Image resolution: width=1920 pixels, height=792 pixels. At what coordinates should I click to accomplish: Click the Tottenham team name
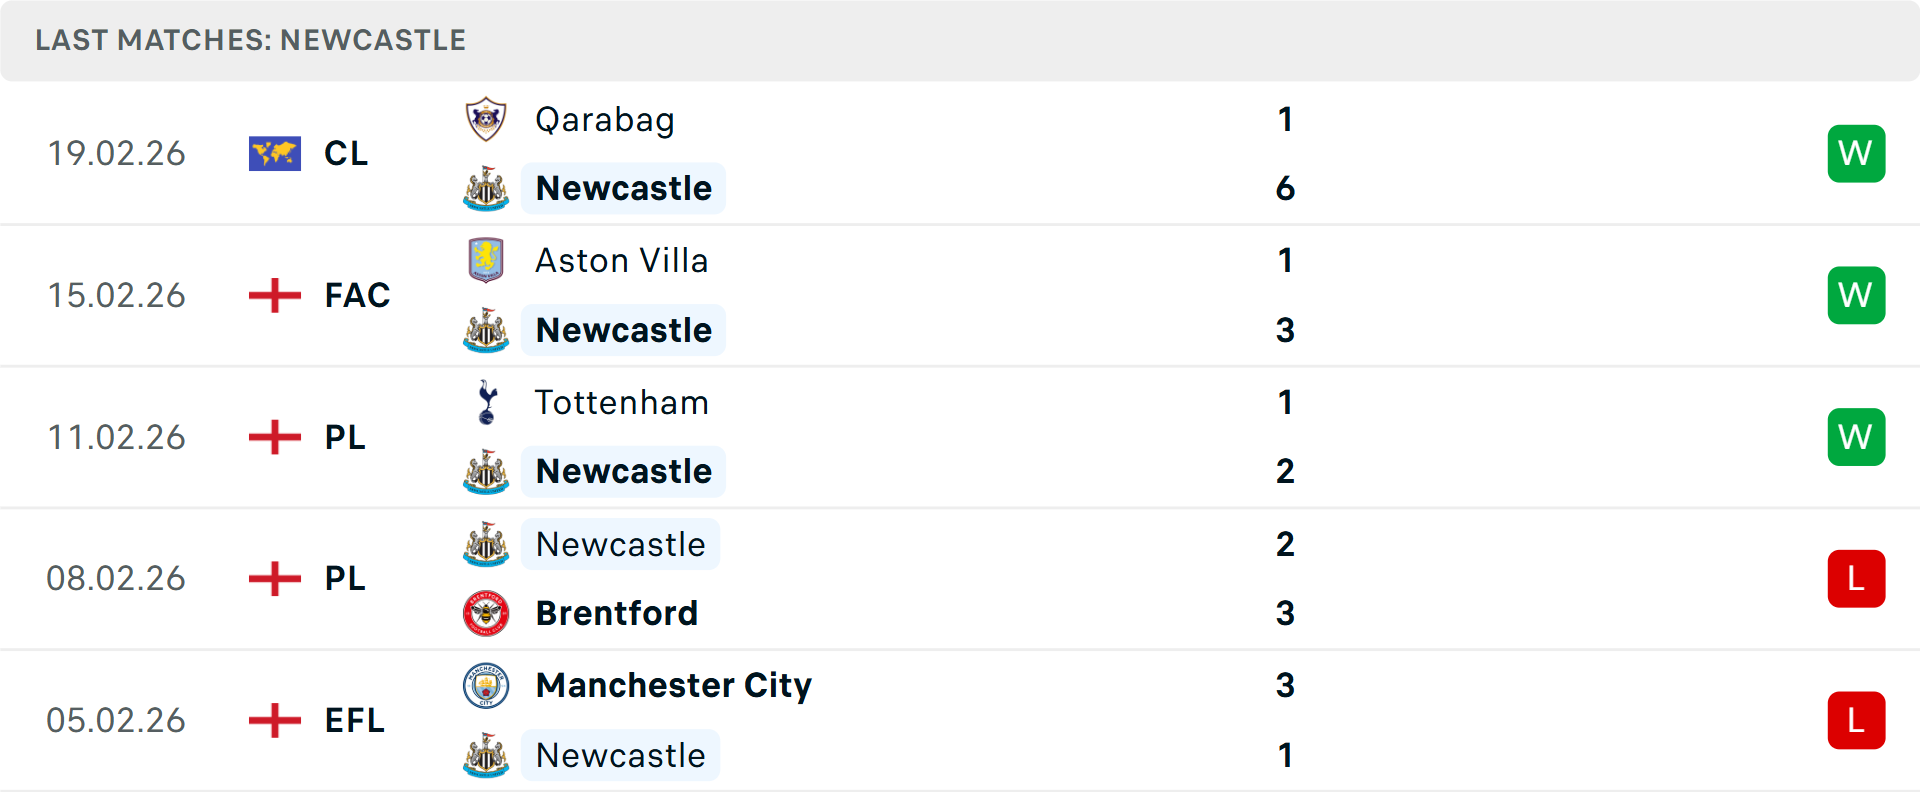coord(622,402)
